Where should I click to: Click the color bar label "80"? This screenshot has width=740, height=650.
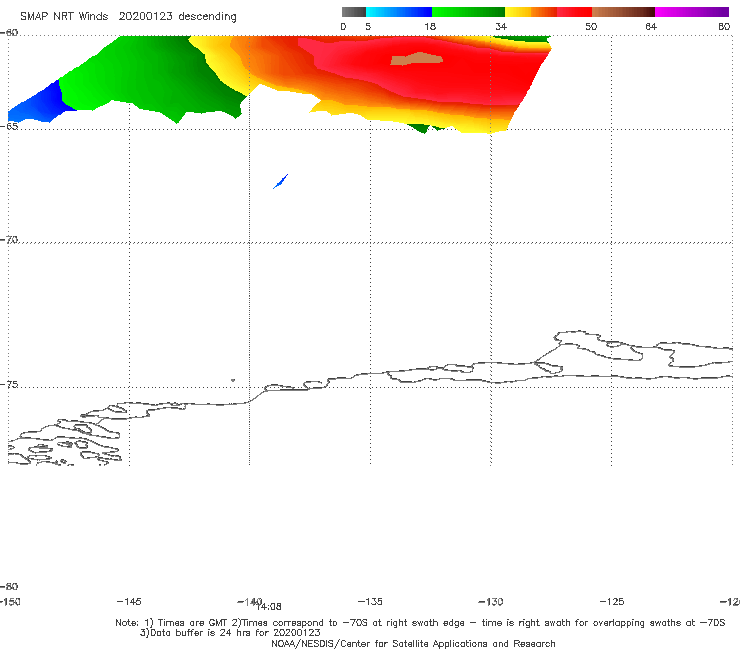724,26
